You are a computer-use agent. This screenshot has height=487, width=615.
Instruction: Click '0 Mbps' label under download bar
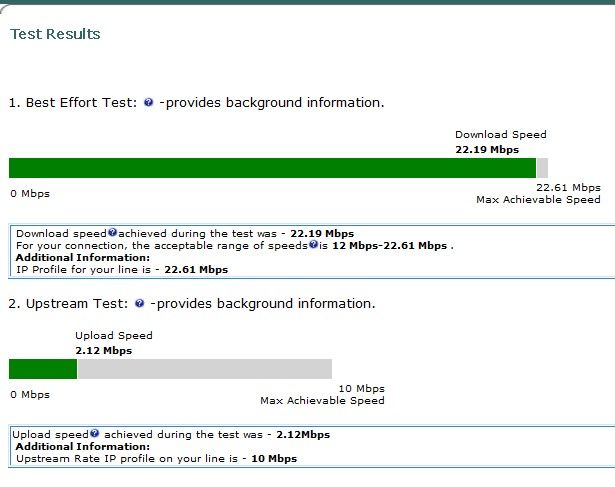click(30, 194)
